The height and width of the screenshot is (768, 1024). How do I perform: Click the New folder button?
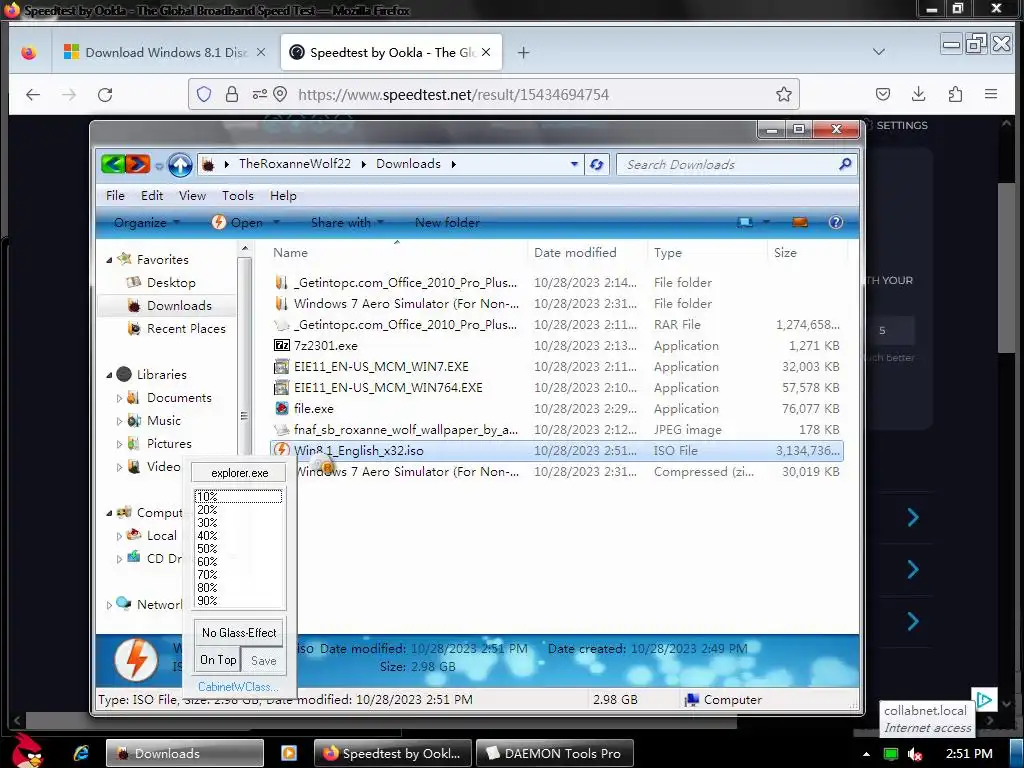(447, 223)
